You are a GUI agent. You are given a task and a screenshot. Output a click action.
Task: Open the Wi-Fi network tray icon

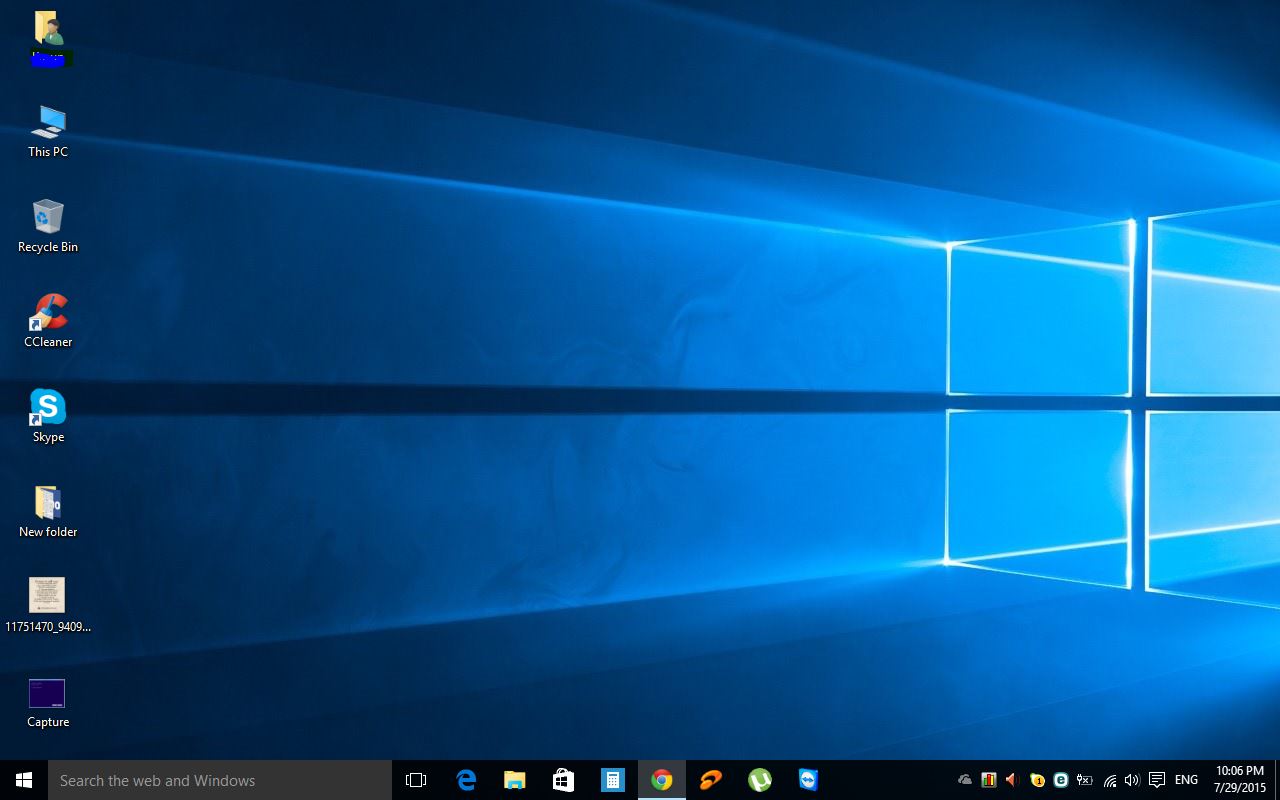1109,780
